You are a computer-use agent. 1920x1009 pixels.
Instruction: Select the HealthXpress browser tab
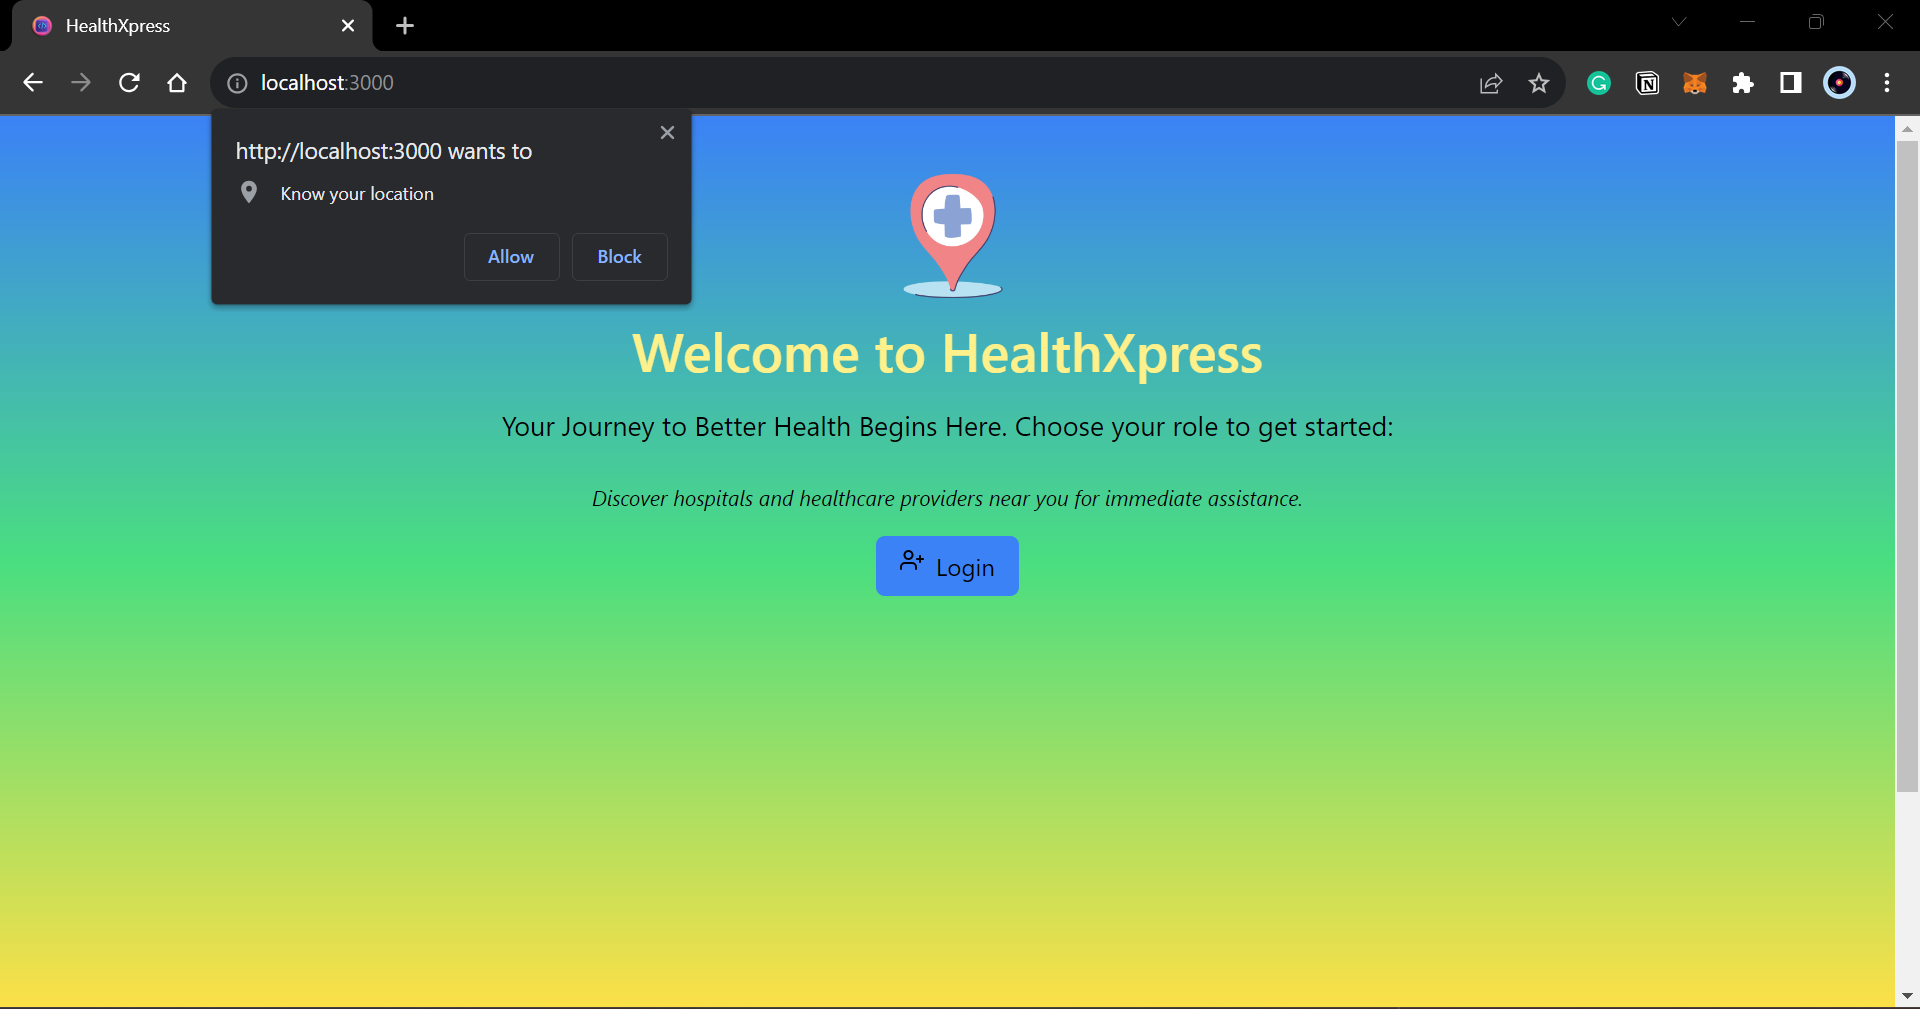(190, 26)
